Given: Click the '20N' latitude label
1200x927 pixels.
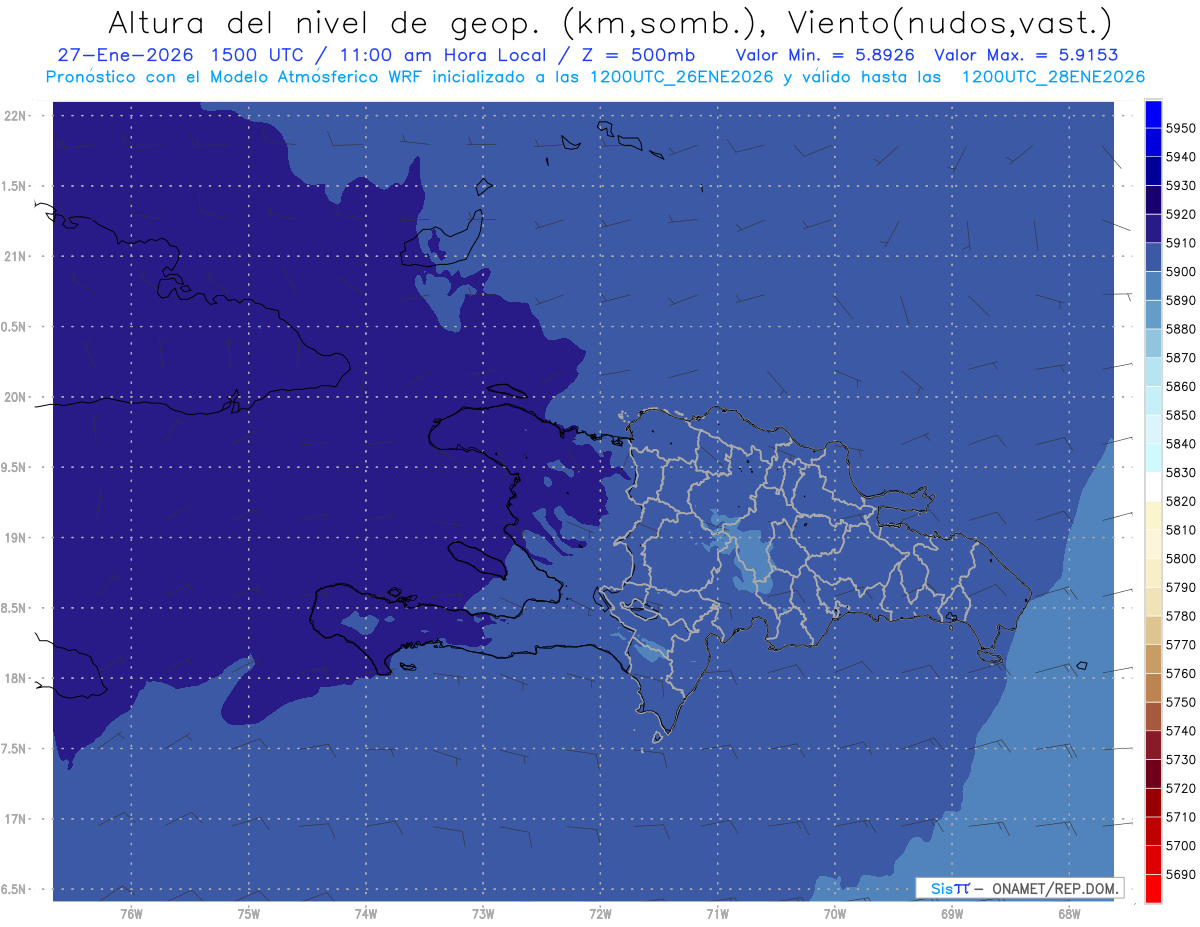Looking at the screenshot, I should [16, 397].
